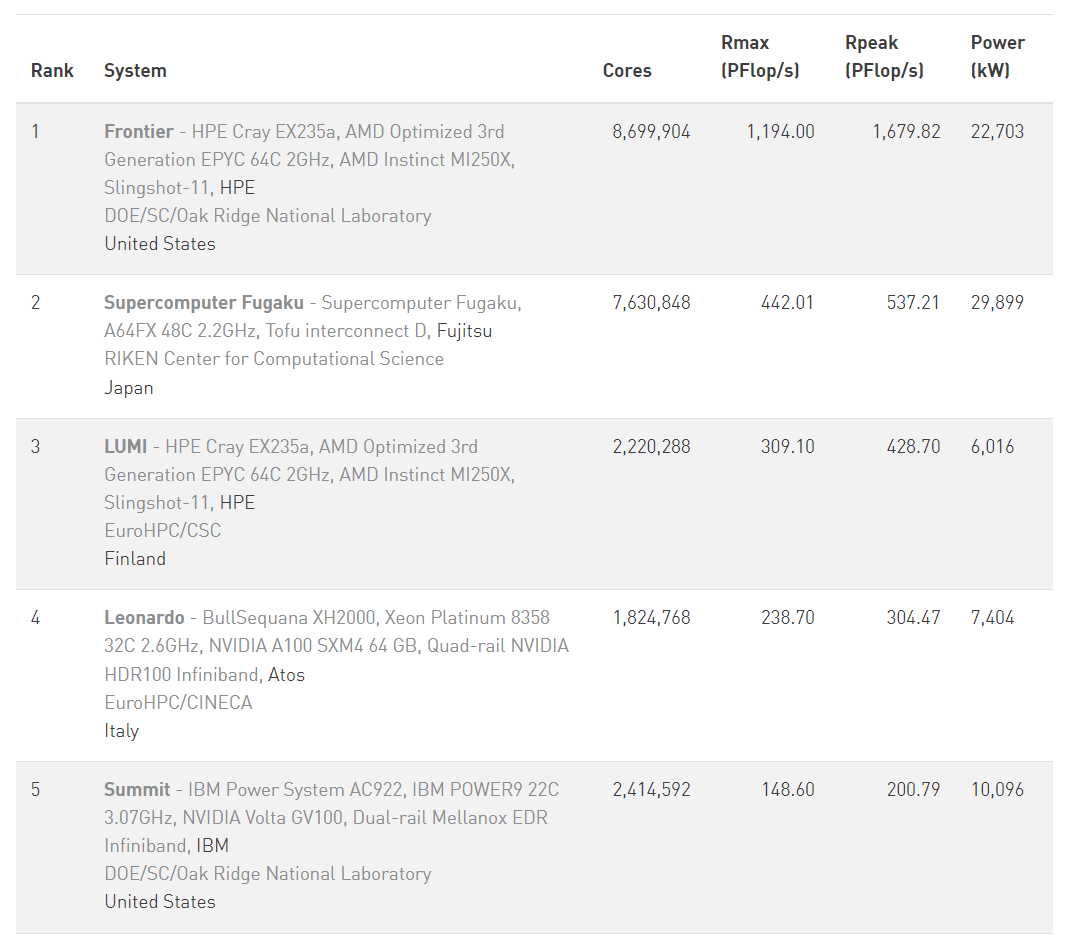
Task: Select the power value 22,703
Action: [997, 131]
